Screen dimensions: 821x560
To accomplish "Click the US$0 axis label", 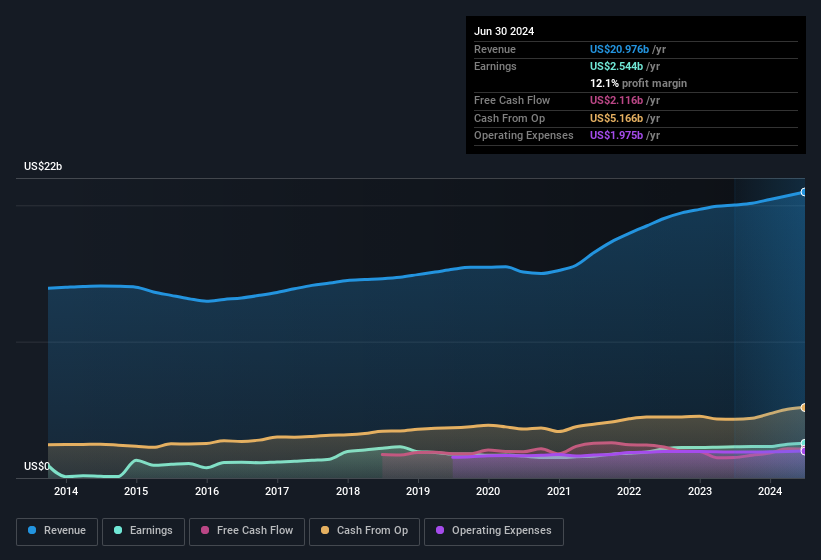I will click(x=37, y=466).
